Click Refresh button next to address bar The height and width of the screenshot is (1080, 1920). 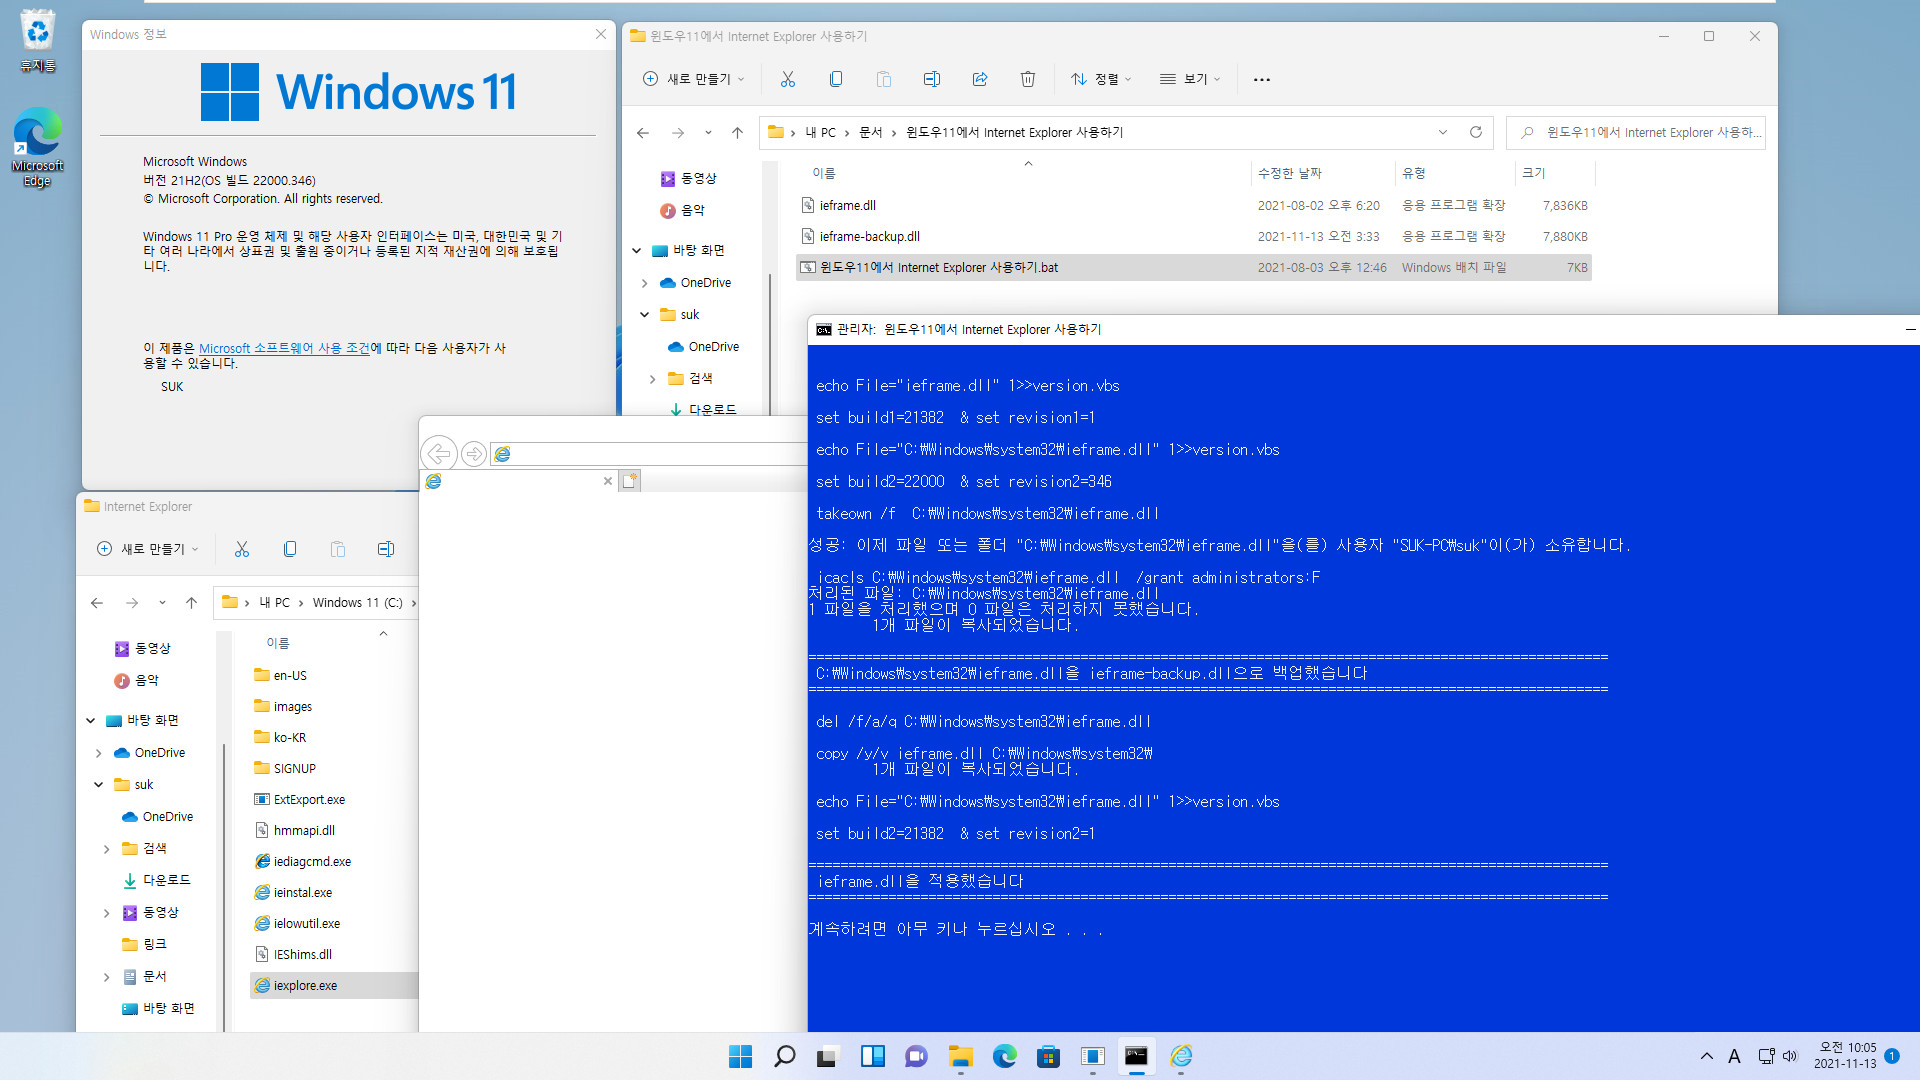pyautogui.click(x=1475, y=132)
